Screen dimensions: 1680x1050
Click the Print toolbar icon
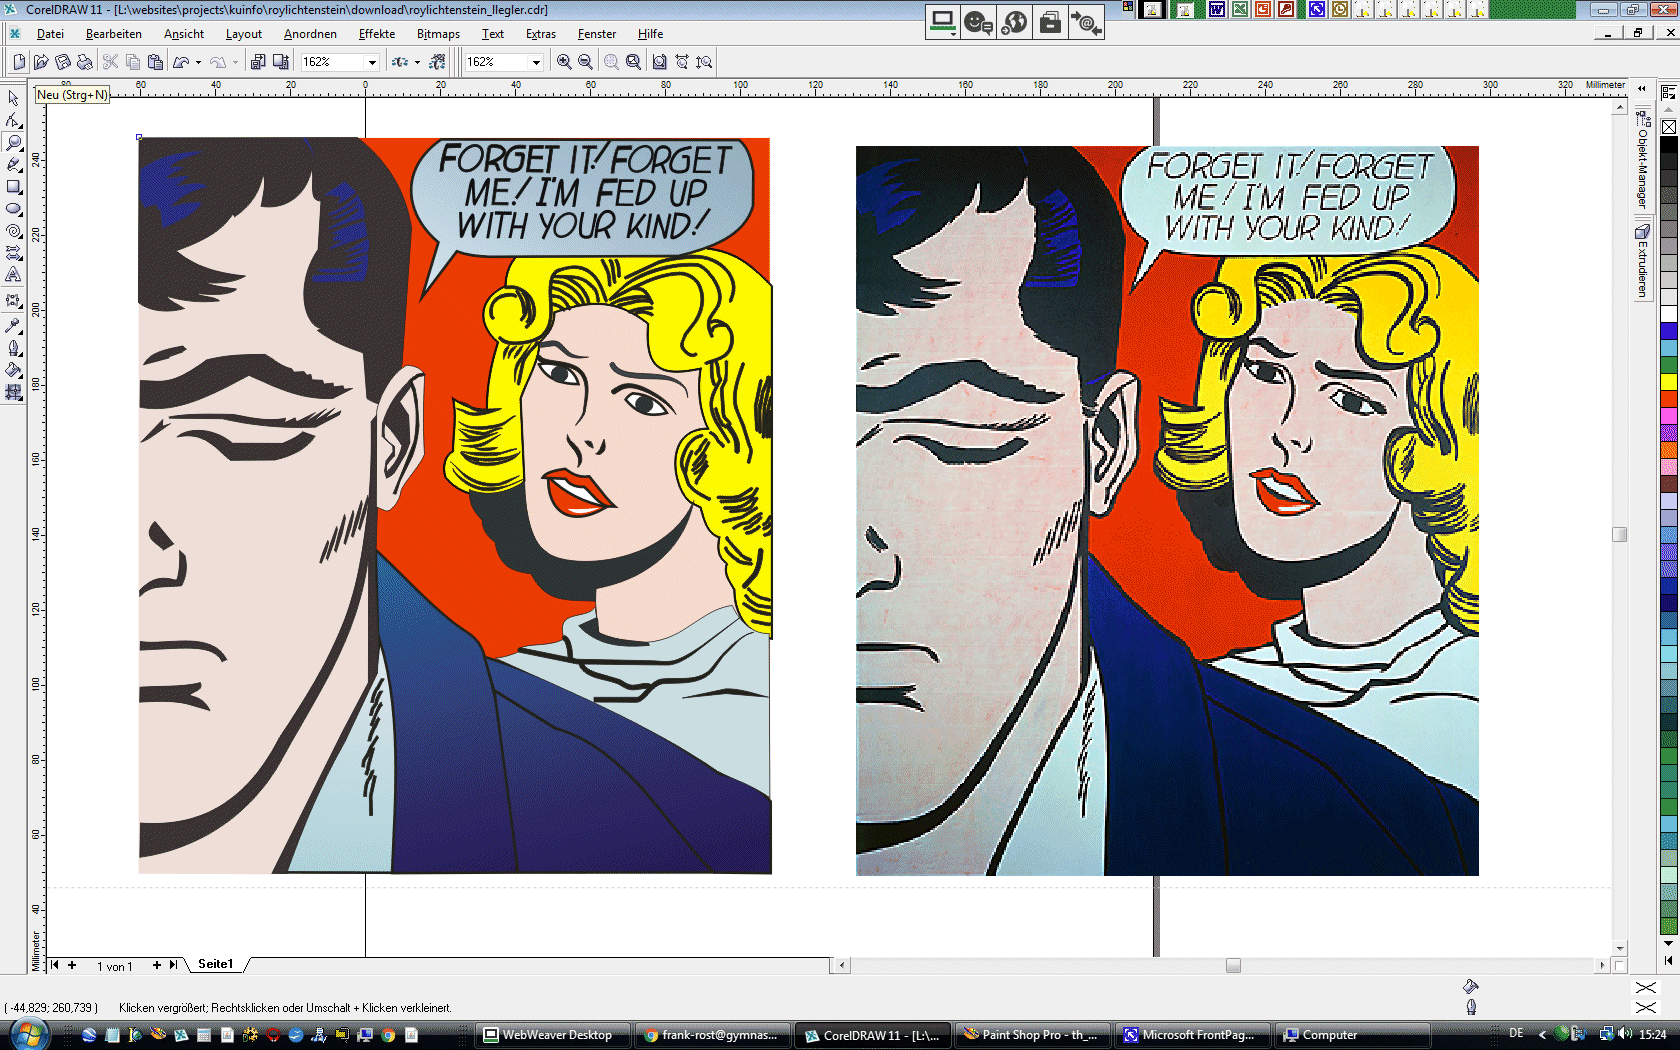pyautogui.click(x=85, y=62)
